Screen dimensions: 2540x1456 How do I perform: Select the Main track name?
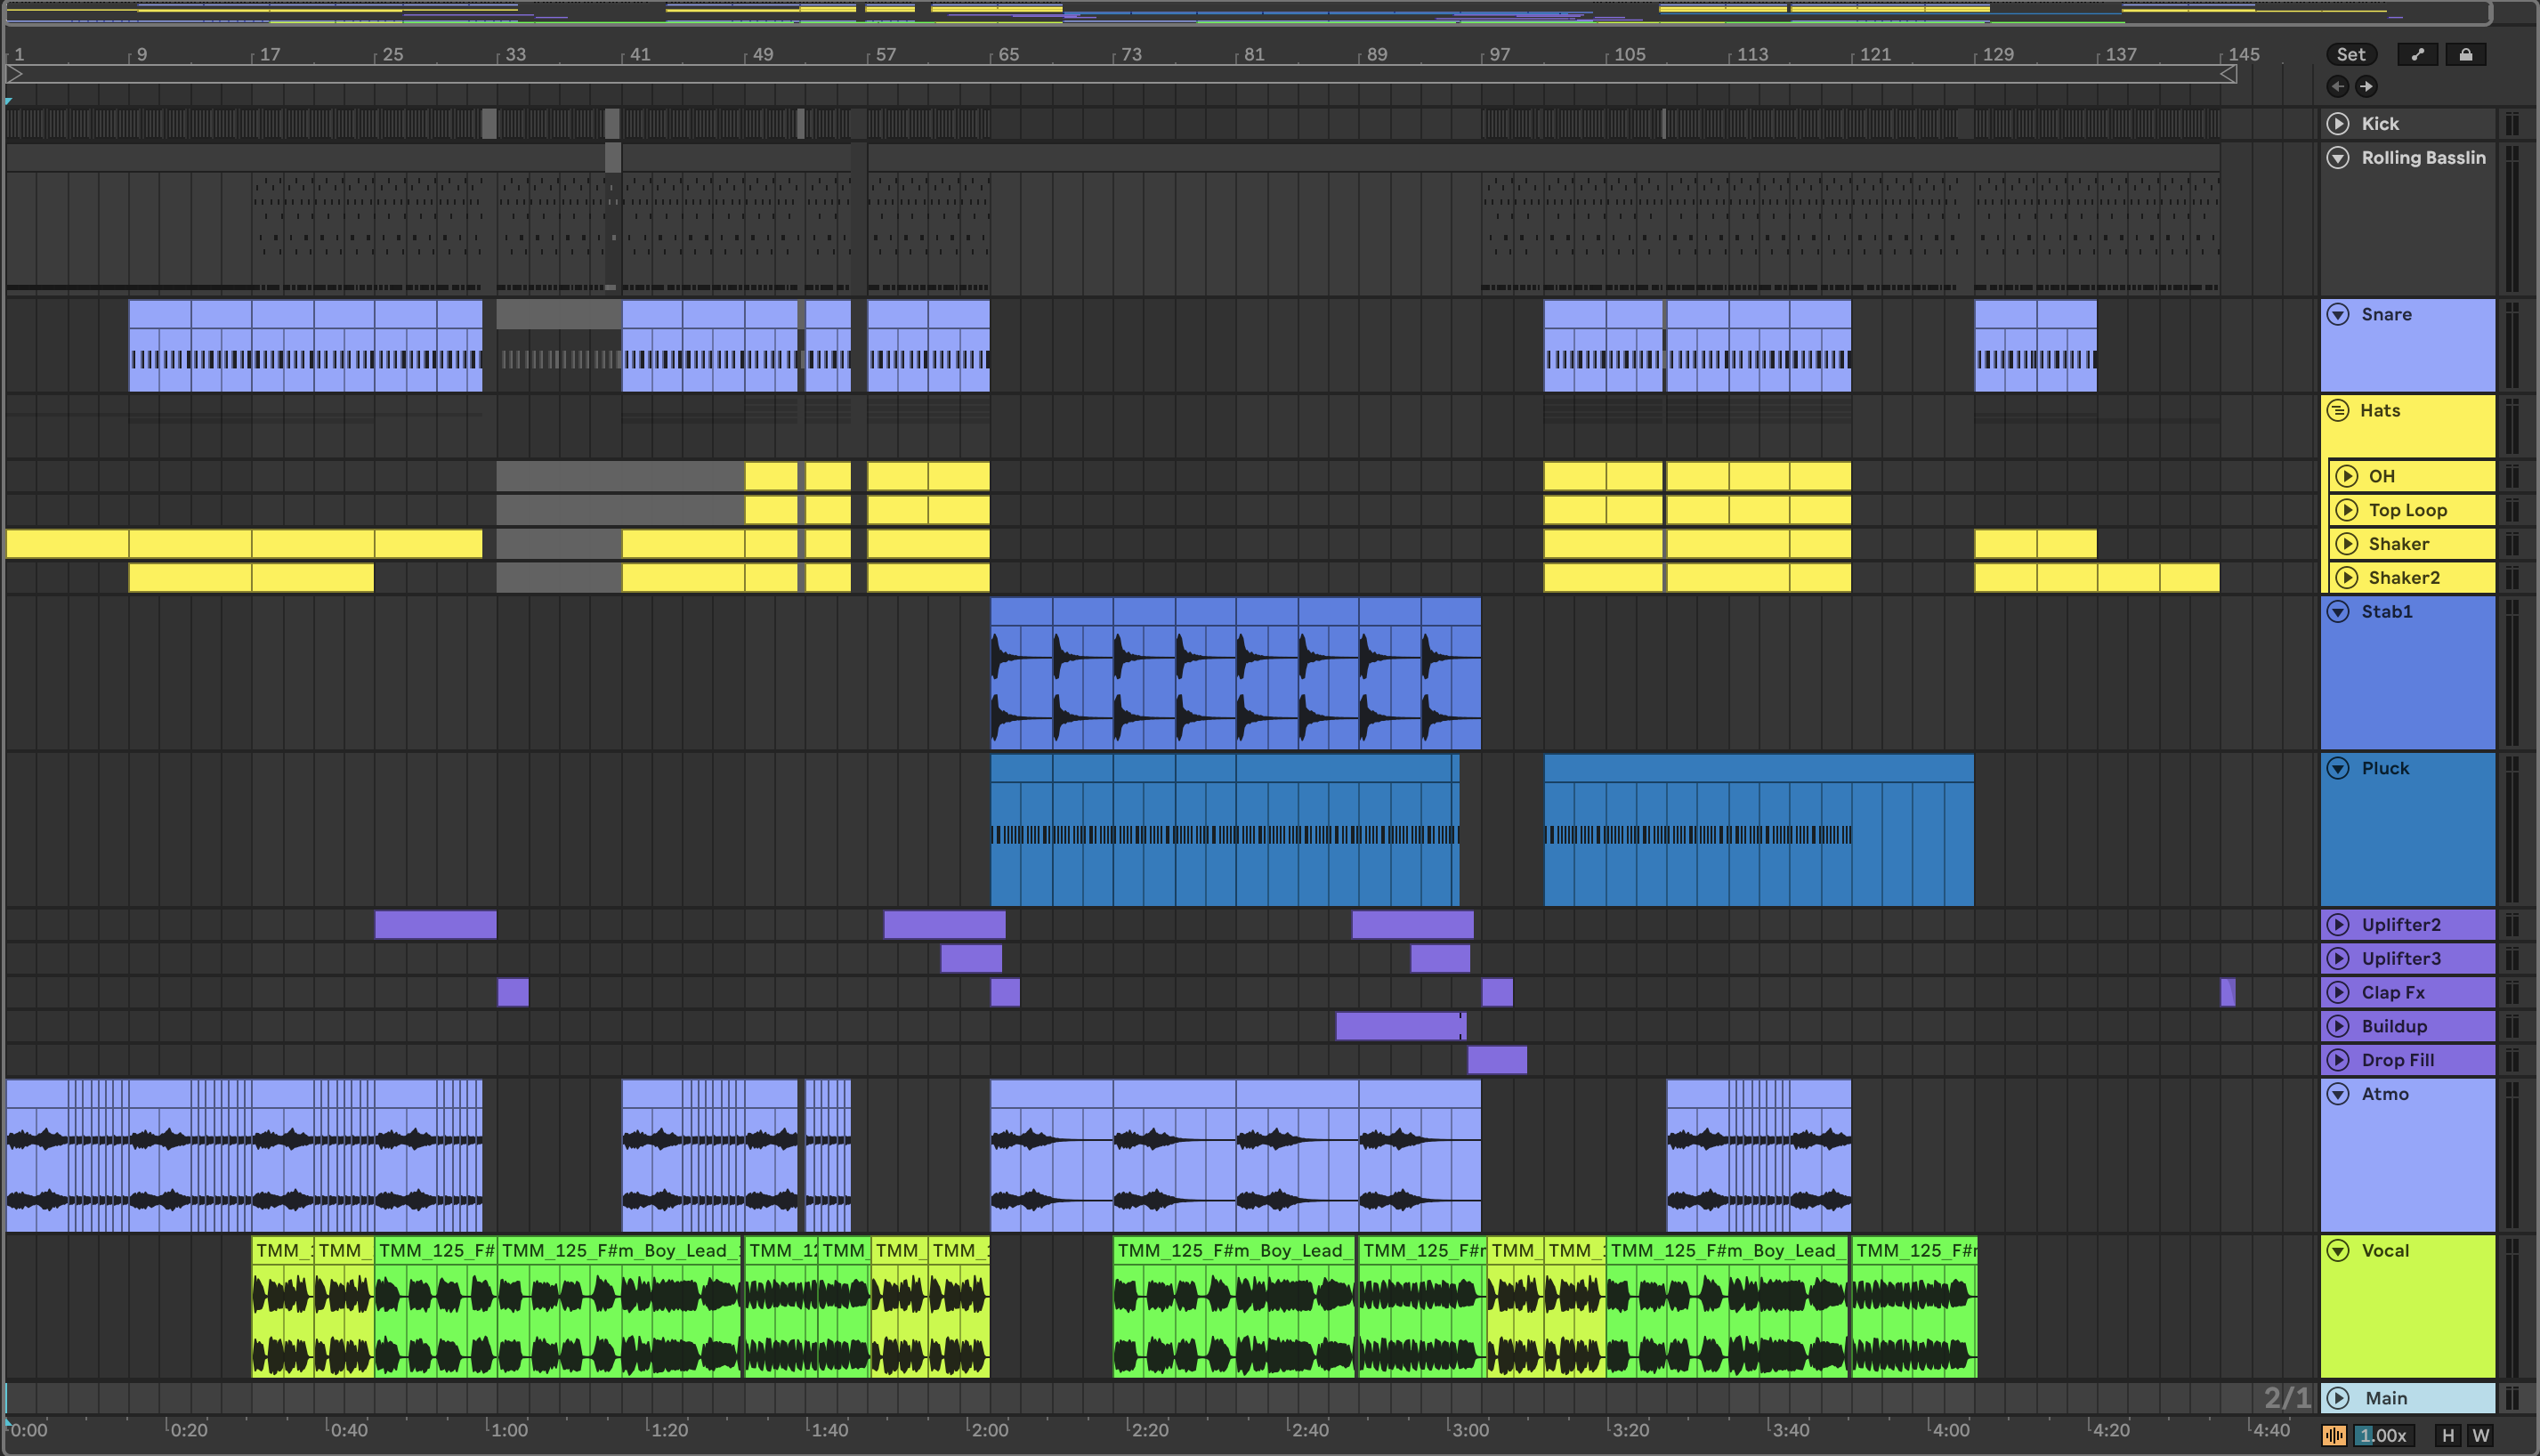click(x=2386, y=1398)
